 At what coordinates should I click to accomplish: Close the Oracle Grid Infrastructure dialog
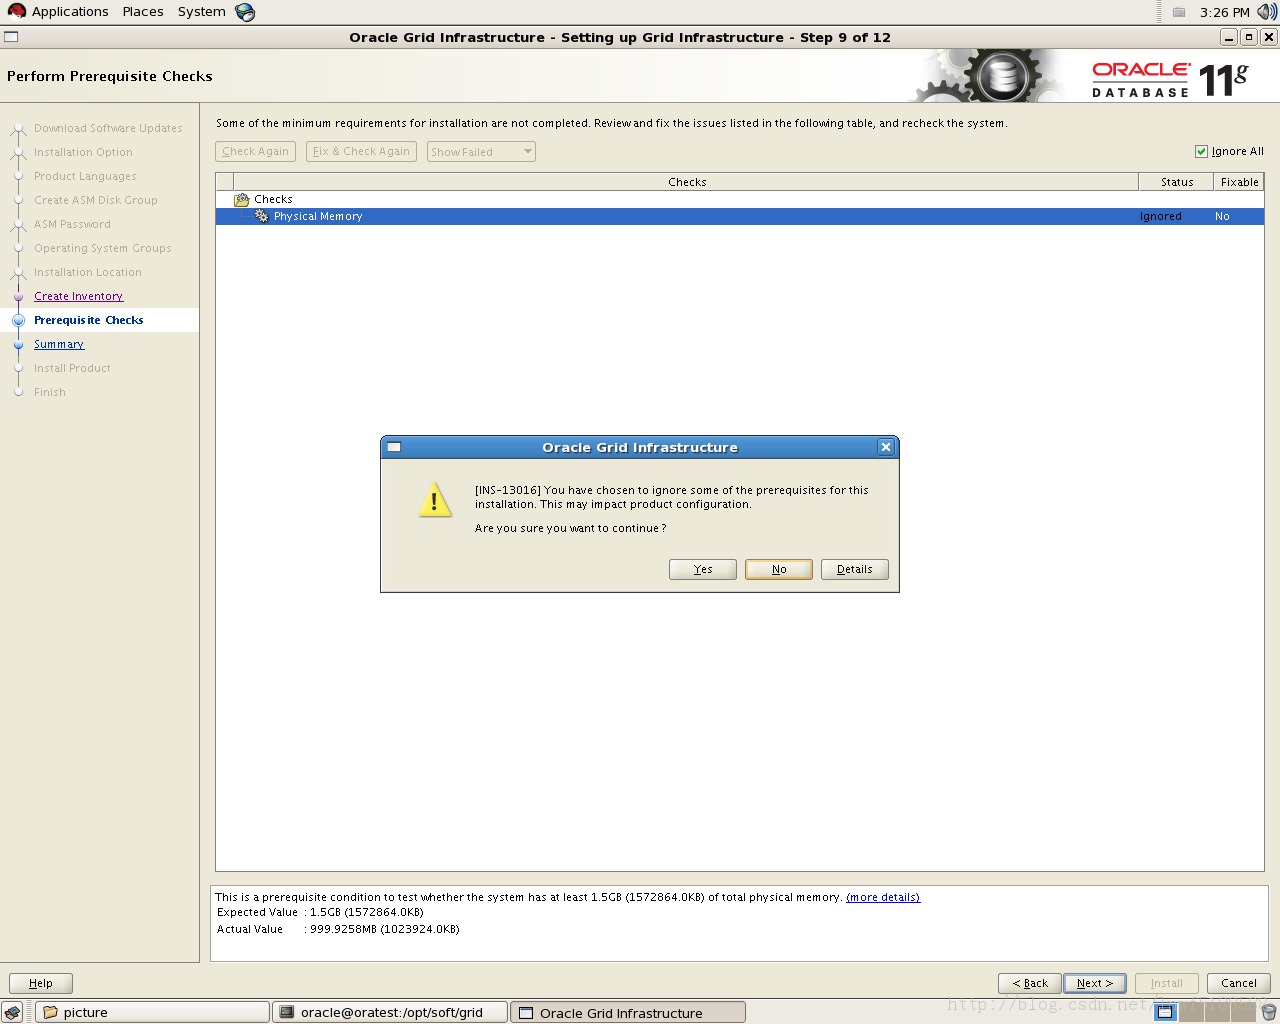(x=885, y=447)
